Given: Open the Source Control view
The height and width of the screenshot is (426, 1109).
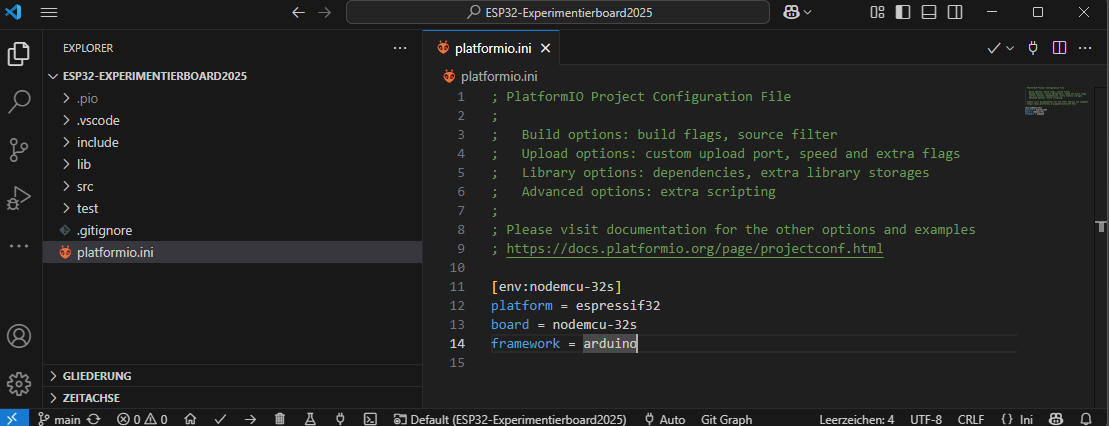Looking at the screenshot, I should (19, 150).
